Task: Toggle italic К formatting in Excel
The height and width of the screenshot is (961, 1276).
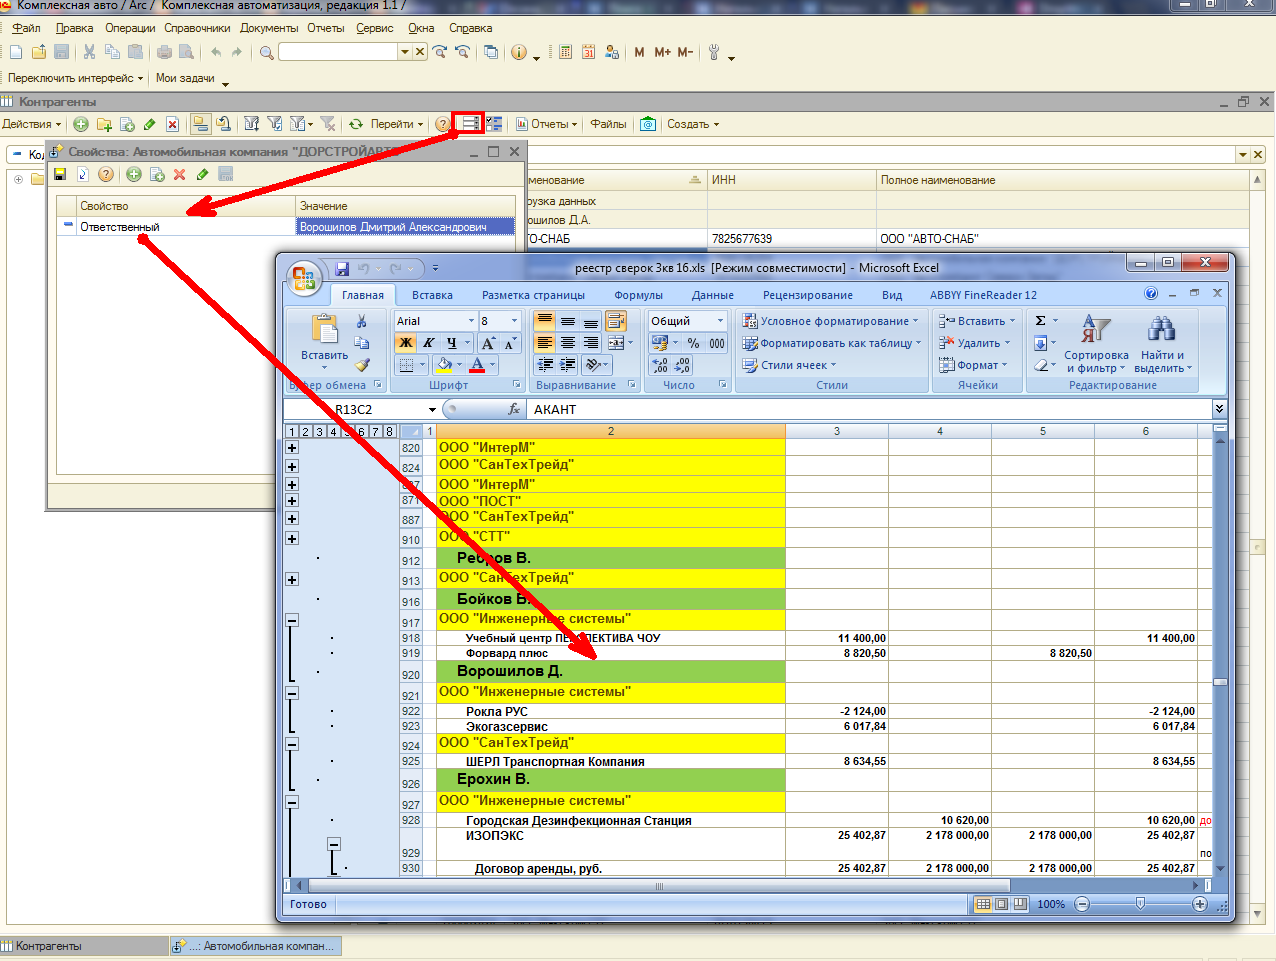Action: click(x=429, y=343)
